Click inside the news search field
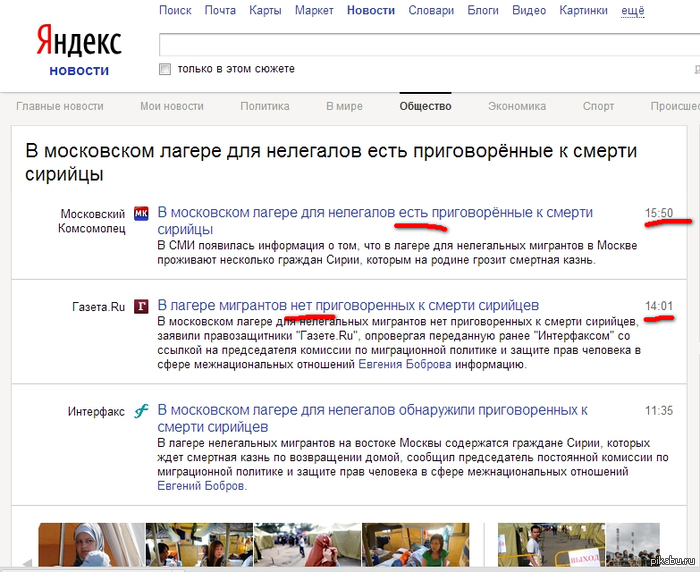Viewport: 700px width, 572px height. pyautogui.click(x=420, y=45)
